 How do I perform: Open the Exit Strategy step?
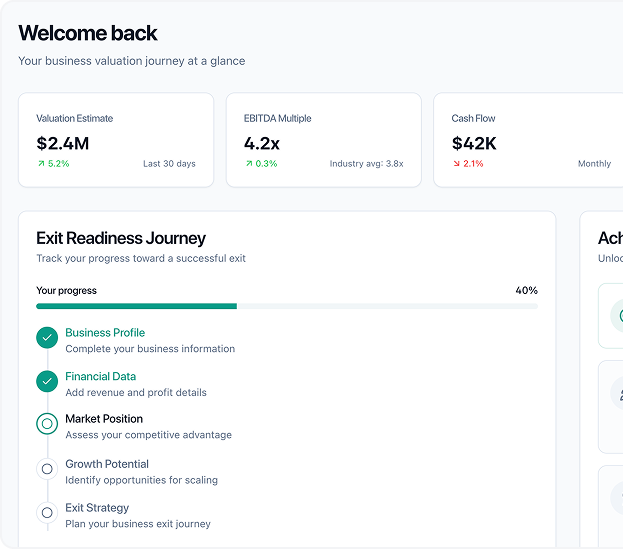tap(97, 508)
